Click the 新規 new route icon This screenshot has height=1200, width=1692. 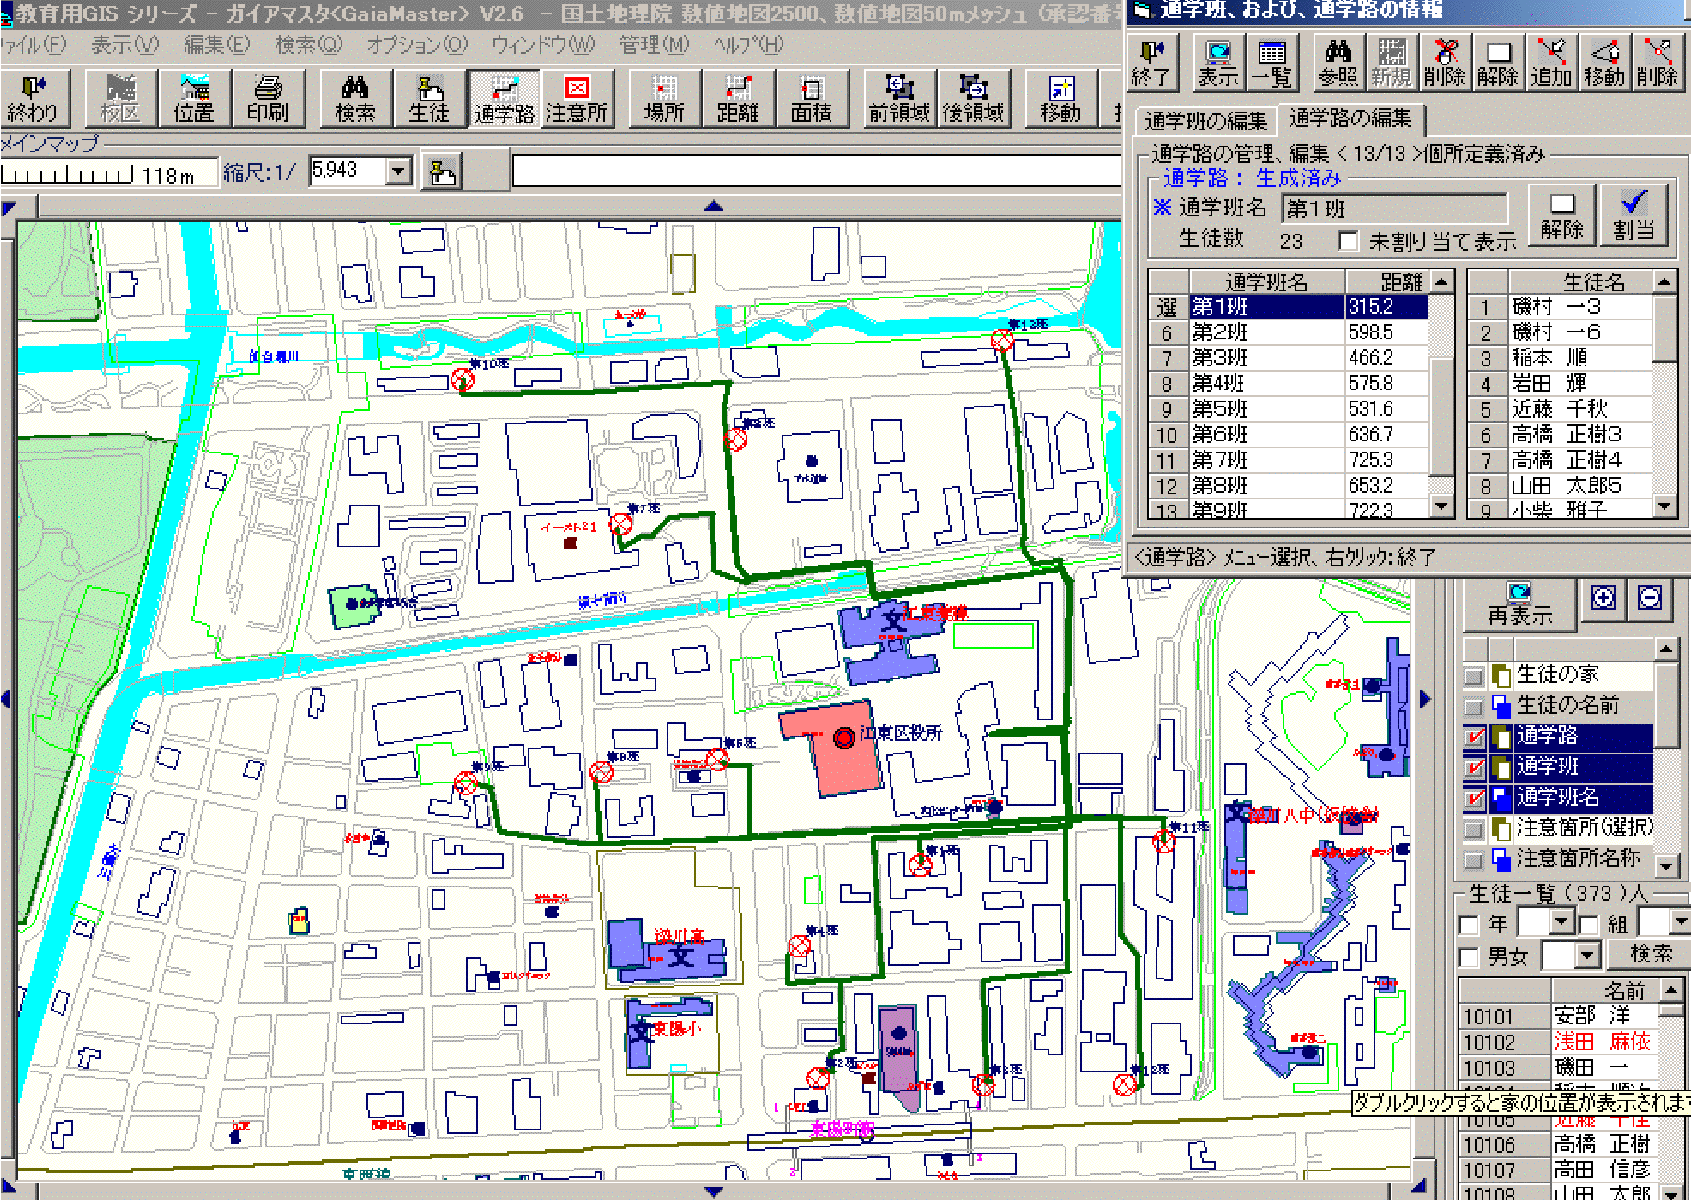pyautogui.click(x=1391, y=63)
